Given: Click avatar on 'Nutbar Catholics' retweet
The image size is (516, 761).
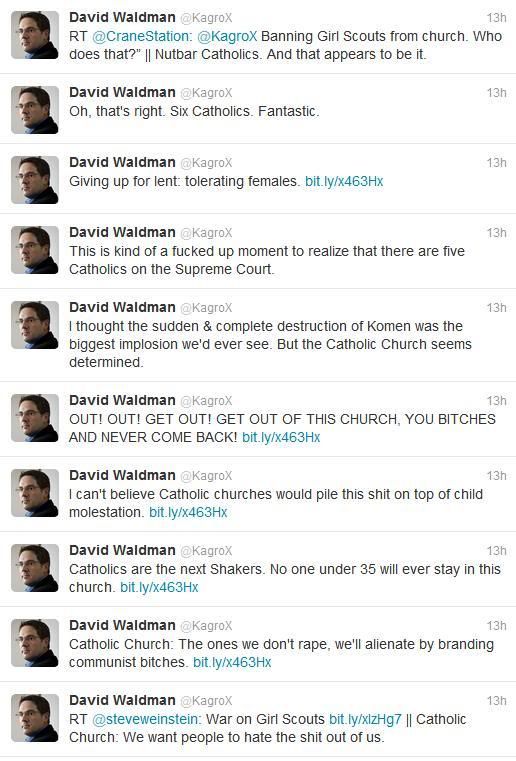Looking at the screenshot, I should point(34,35).
